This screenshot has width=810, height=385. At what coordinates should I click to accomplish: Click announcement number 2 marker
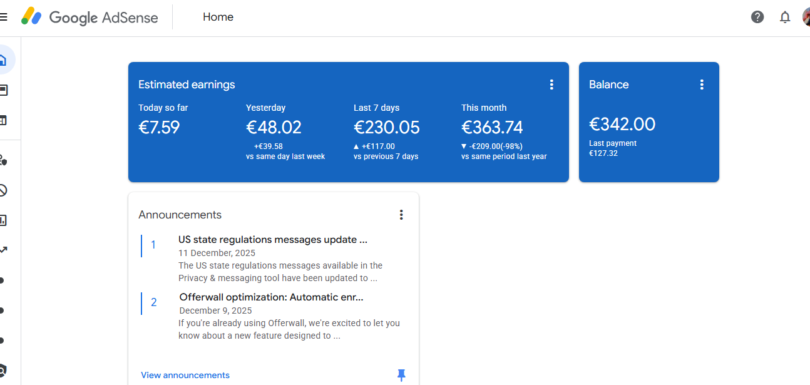click(153, 303)
